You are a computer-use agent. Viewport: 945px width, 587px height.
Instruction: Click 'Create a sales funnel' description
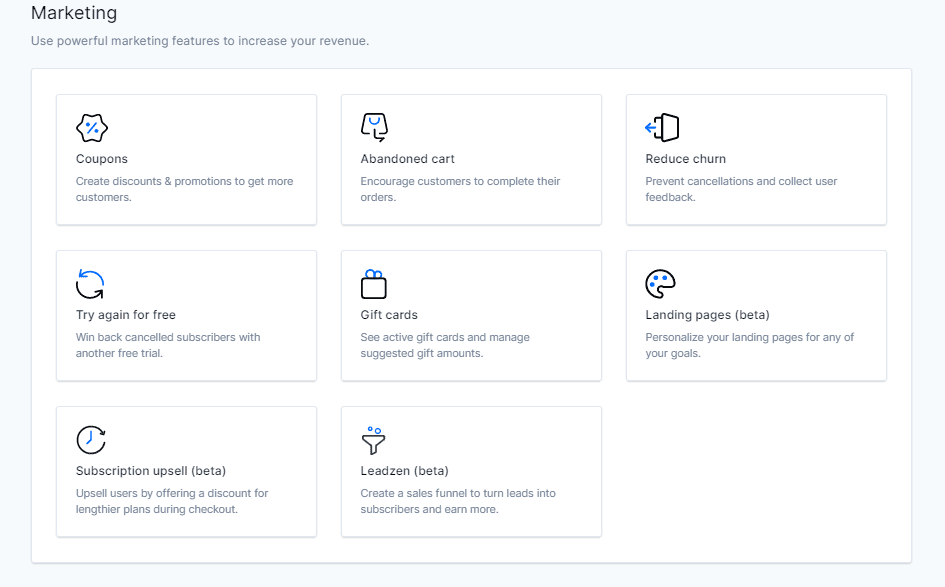coord(458,501)
